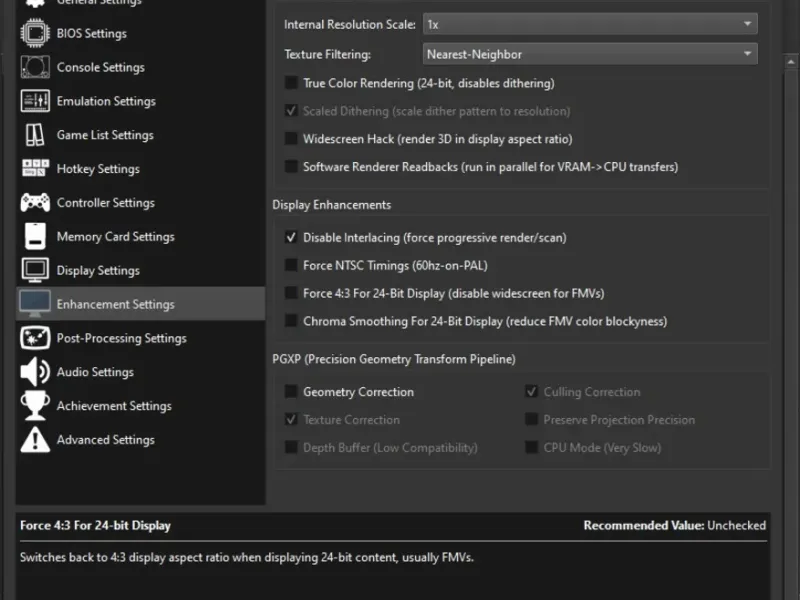Click the Console Settings icon
The width and height of the screenshot is (800, 600).
coord(35,67)
